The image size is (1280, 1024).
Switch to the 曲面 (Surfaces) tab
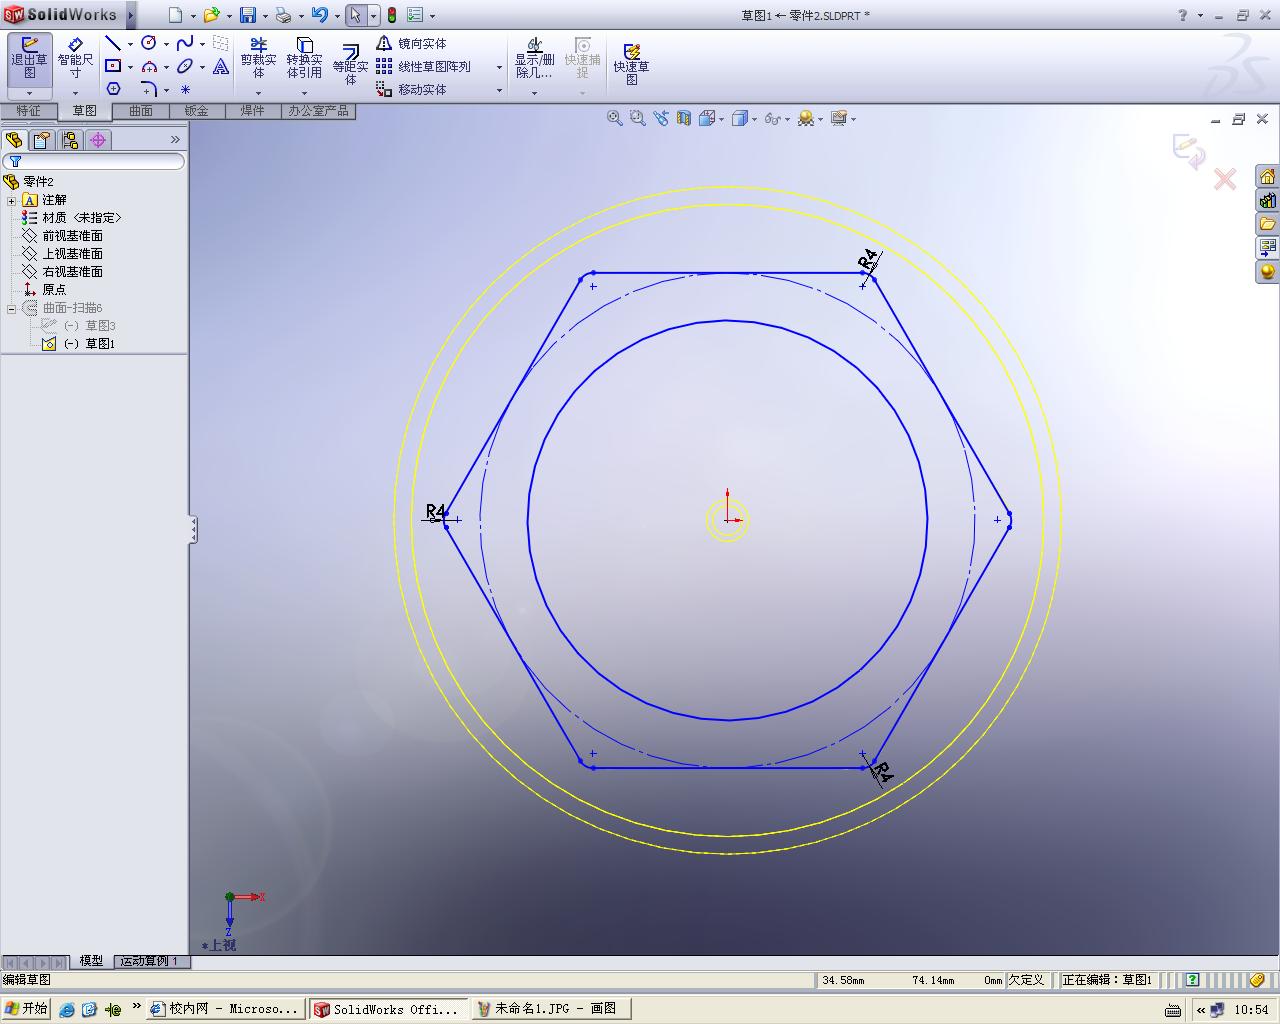pyautogui.click(x=140, y=111)
